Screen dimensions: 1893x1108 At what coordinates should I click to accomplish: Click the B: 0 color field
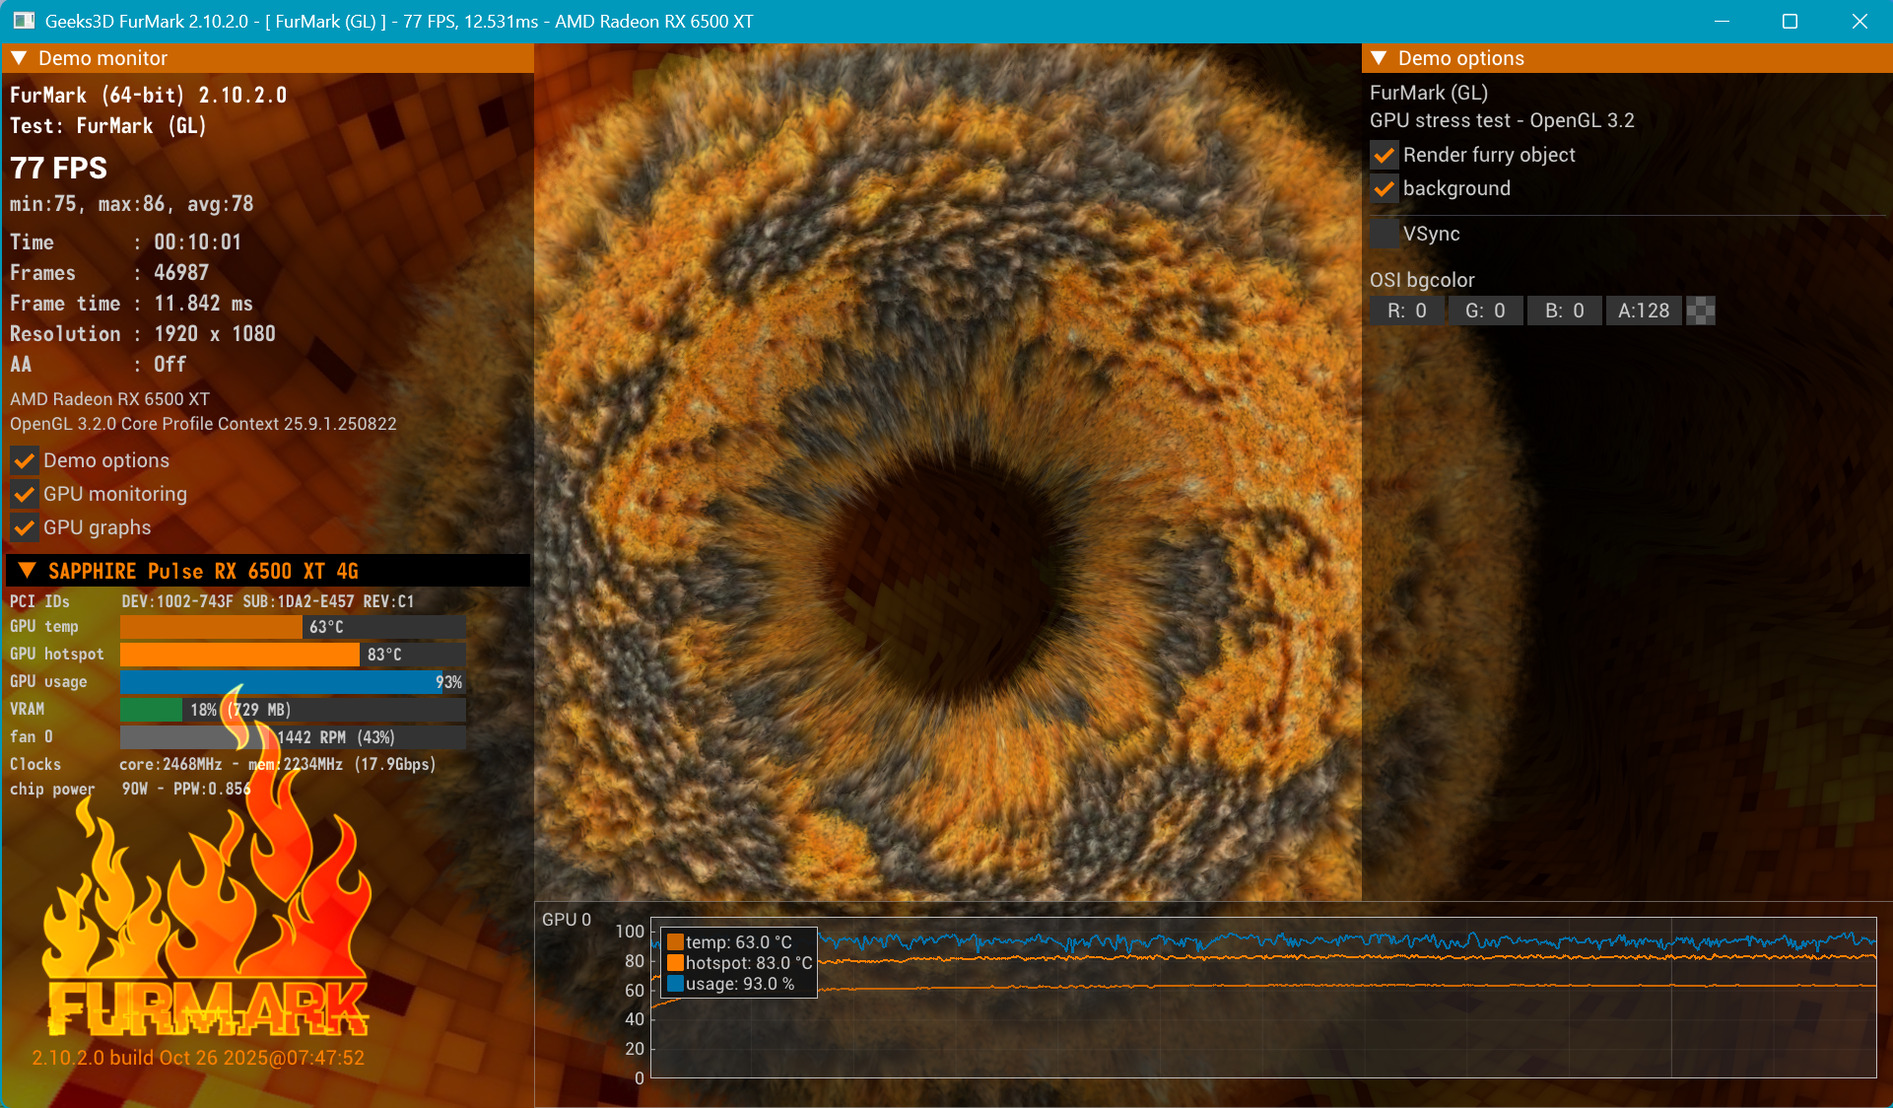[x=1564, y=311]
